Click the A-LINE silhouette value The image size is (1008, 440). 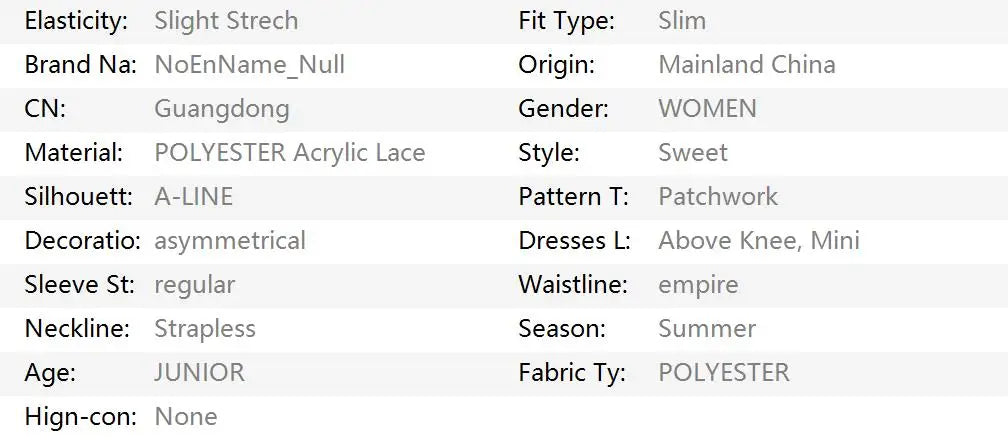coord(193,197)
